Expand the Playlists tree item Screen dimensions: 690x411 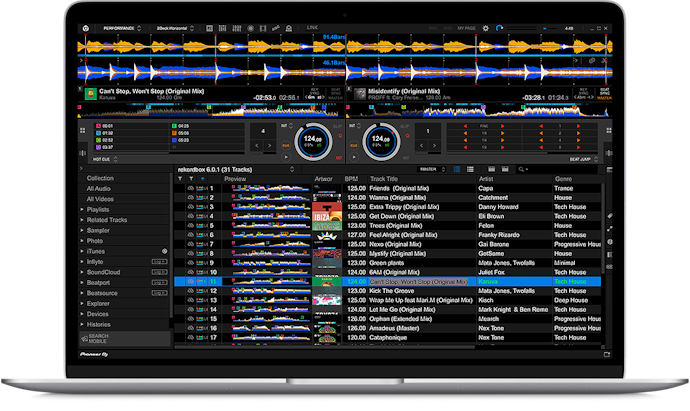click(x=82, y=209)
